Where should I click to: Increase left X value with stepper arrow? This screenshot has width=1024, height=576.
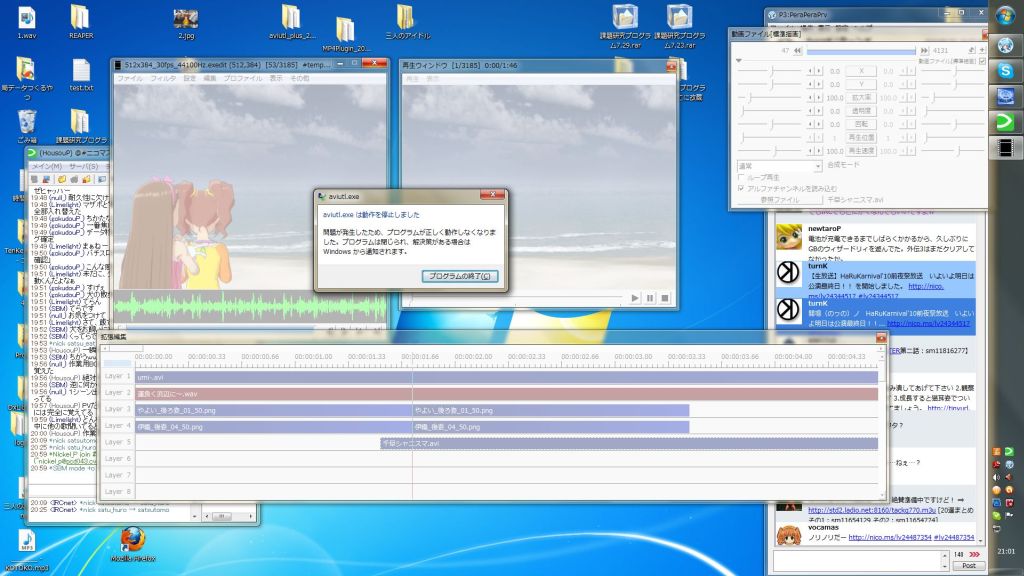pyautogui.click(x=819, y=71)
